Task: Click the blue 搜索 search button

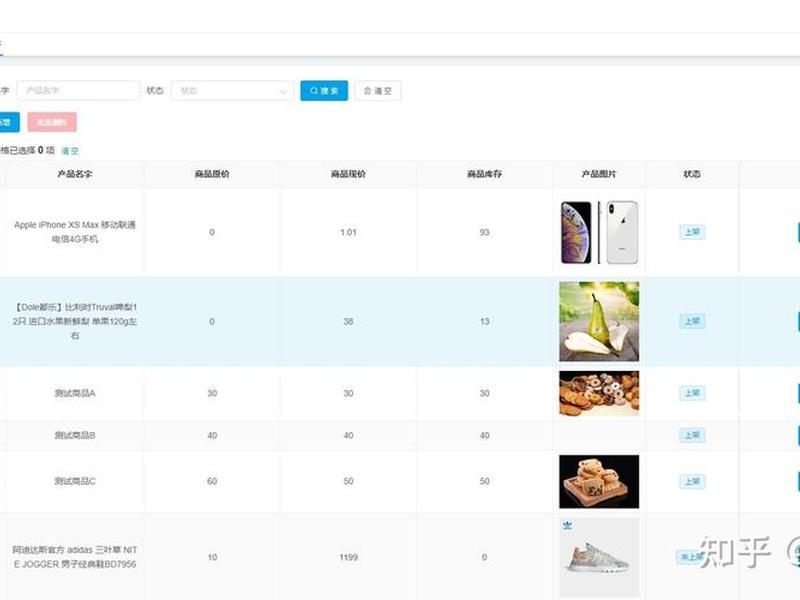Action: tap(324, 91)
